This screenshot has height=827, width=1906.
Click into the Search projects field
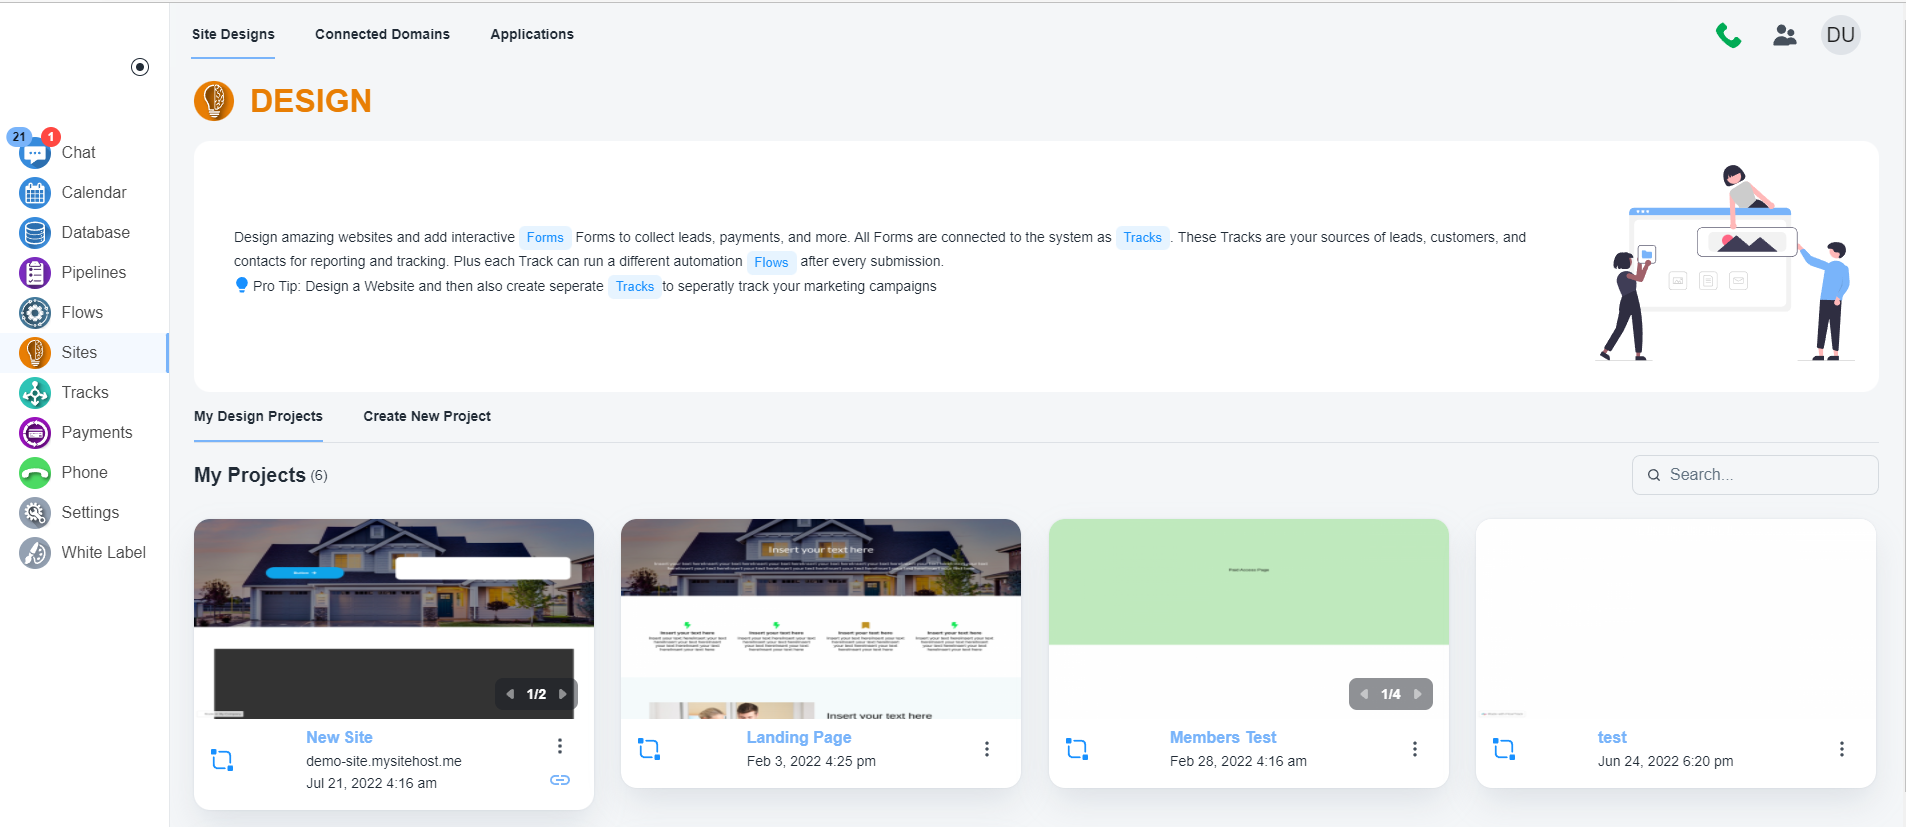[1755, 475]
